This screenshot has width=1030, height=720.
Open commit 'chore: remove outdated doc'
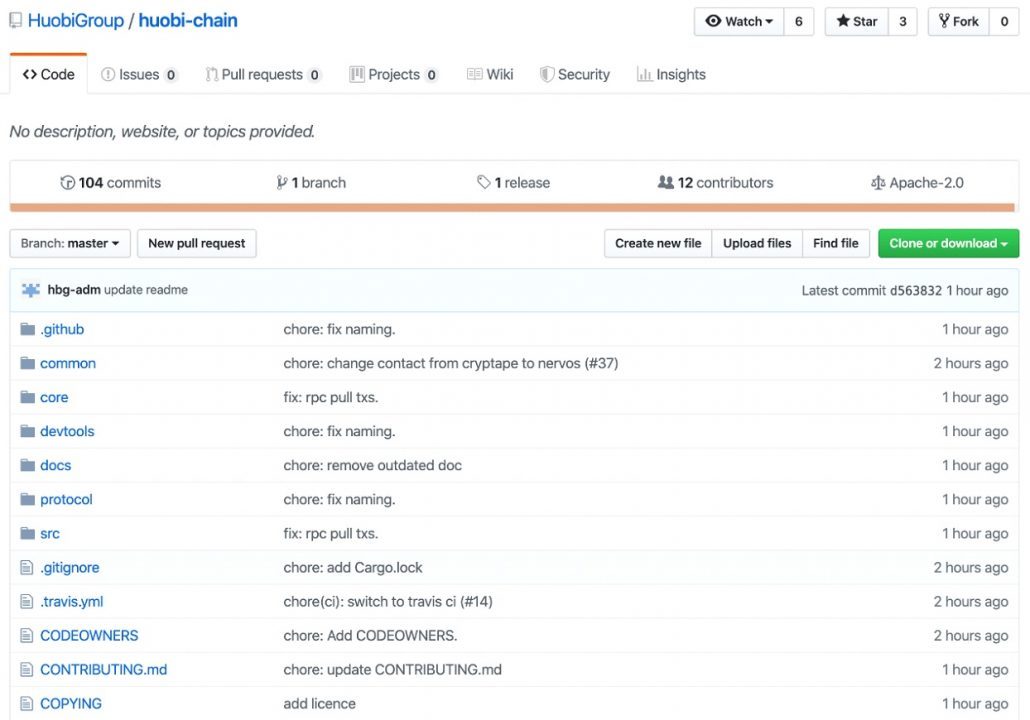[x=372, y=465]
